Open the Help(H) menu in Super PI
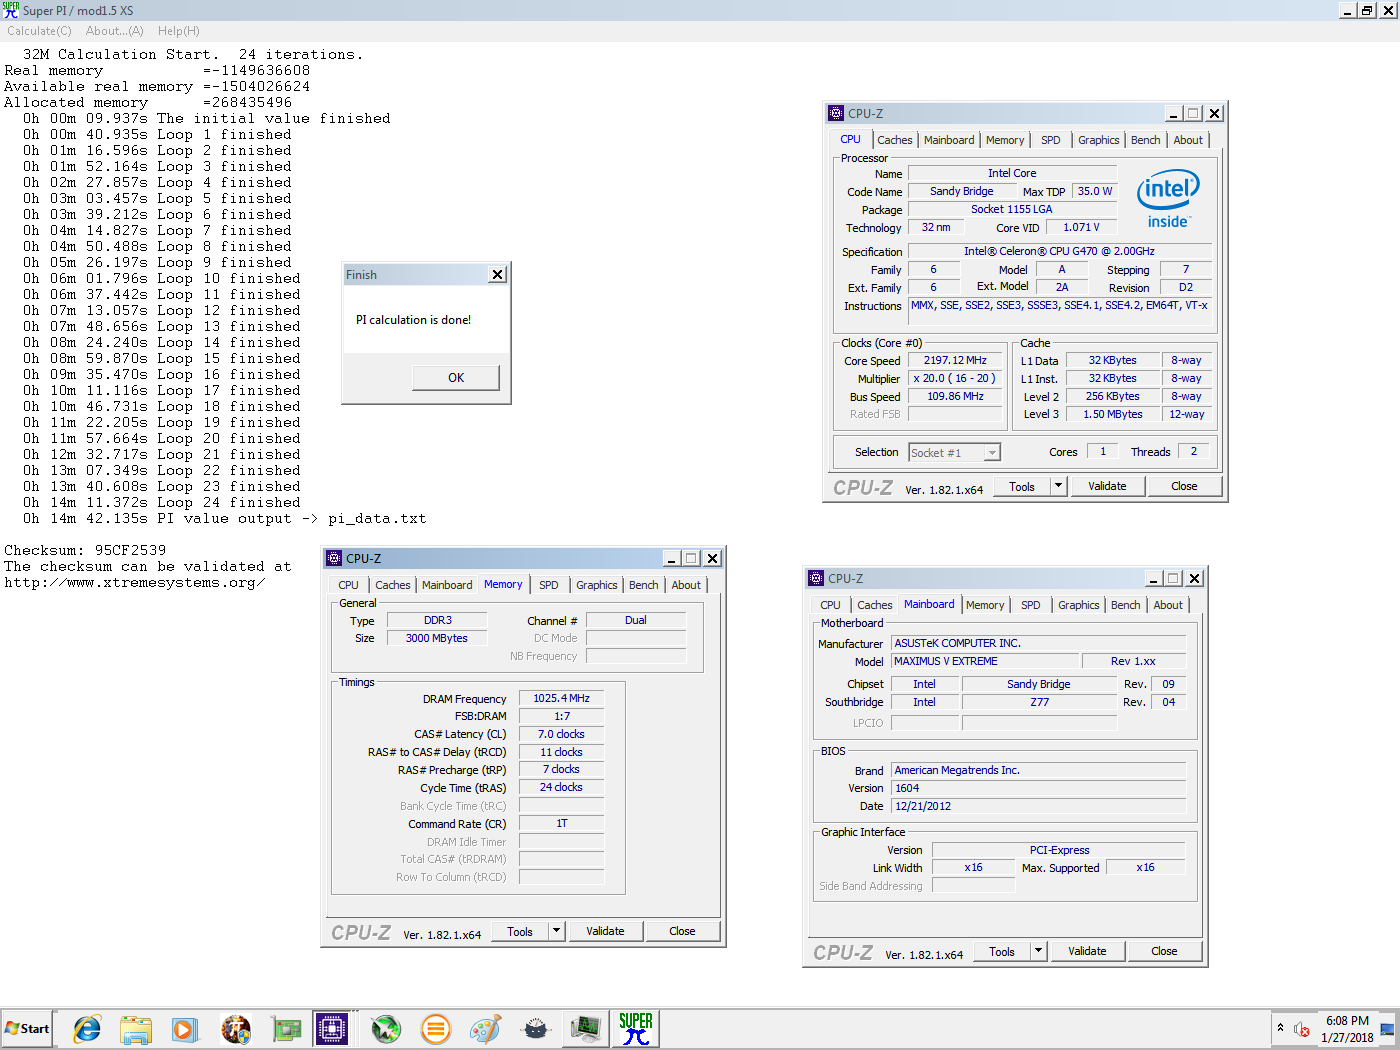Image resolution: width=1400 pixels, height=1050 pixels. (x=179, y=31)
